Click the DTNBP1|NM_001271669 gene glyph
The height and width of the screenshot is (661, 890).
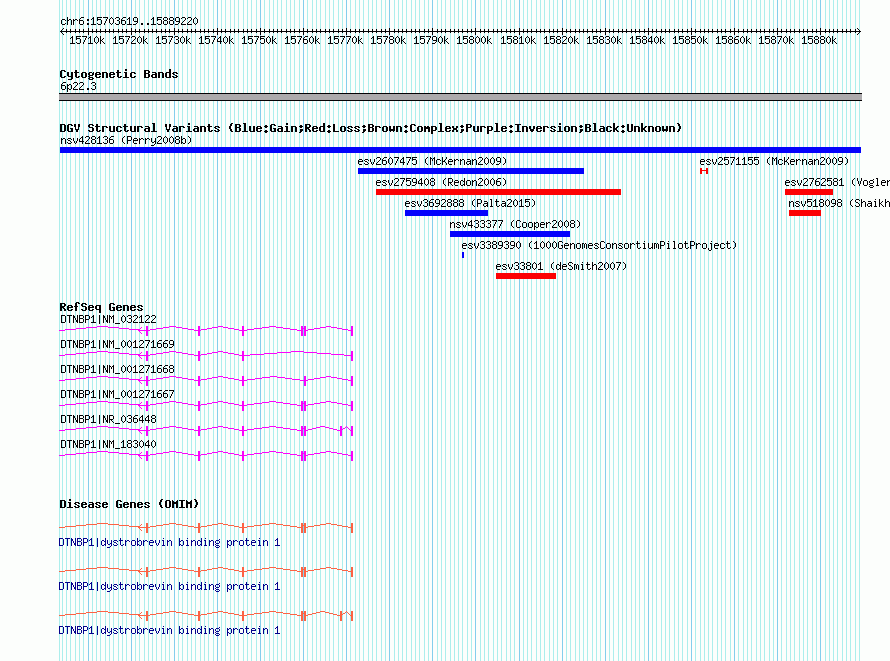(x=206, y=355)
